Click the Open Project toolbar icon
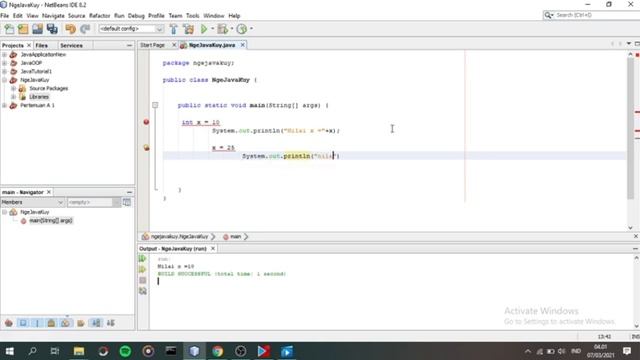640x360 pixels. coord(38,29)
